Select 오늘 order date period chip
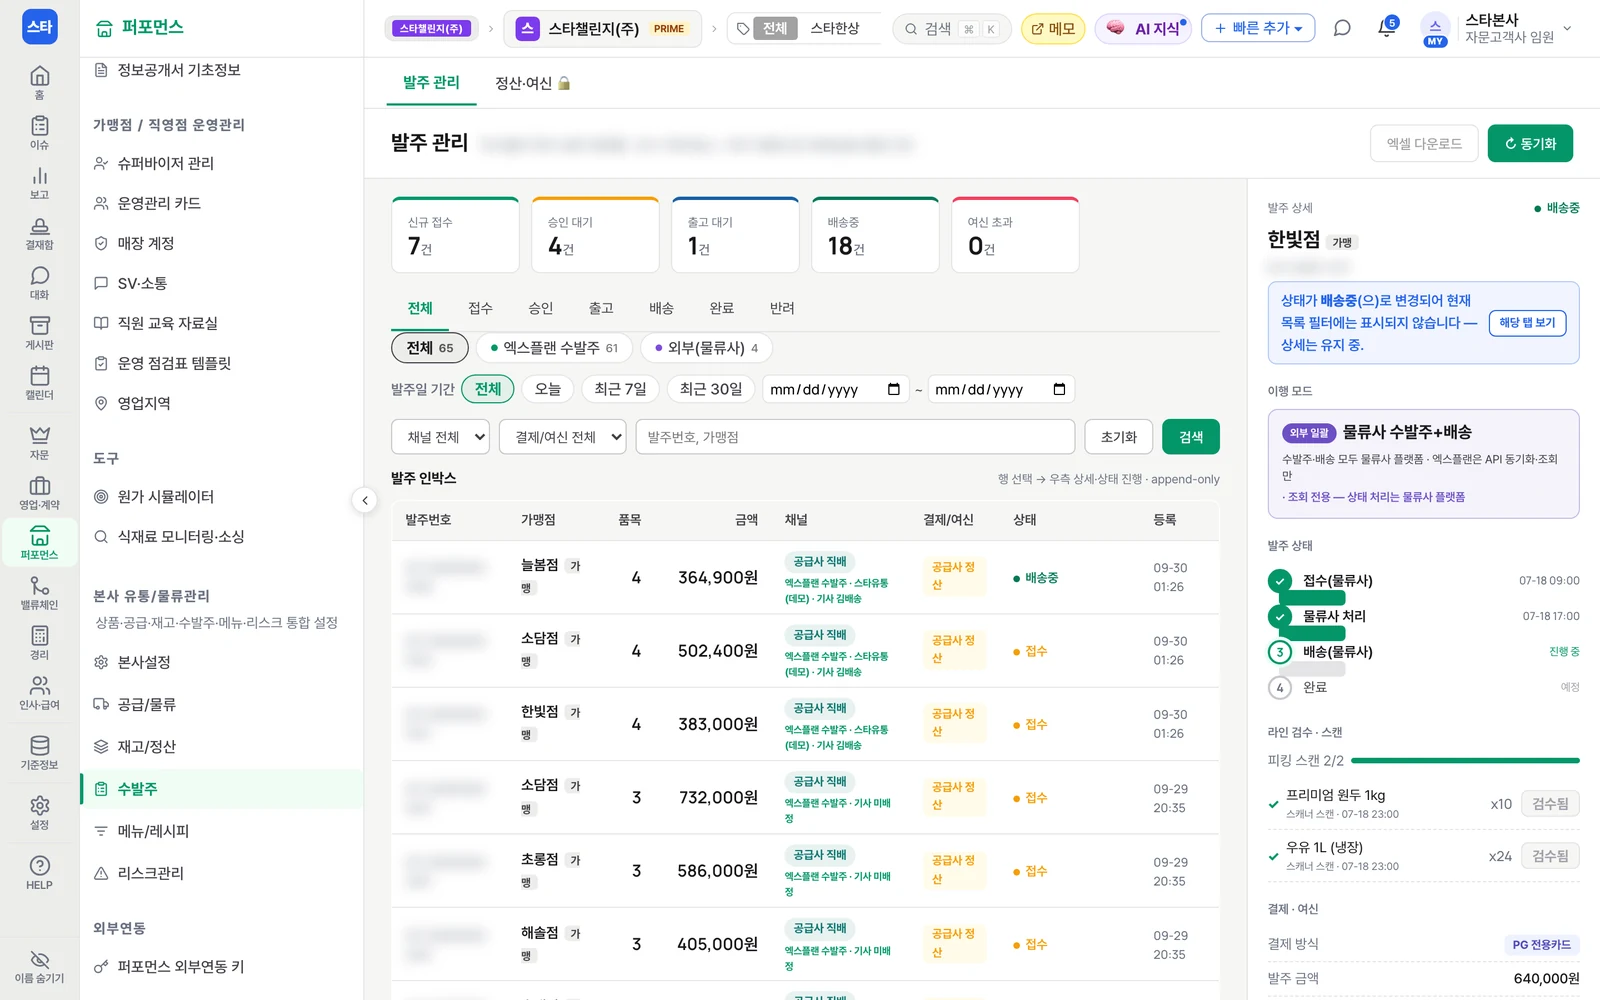Viewport: 1600px width, 1000px height. click(x=548, y=389)
